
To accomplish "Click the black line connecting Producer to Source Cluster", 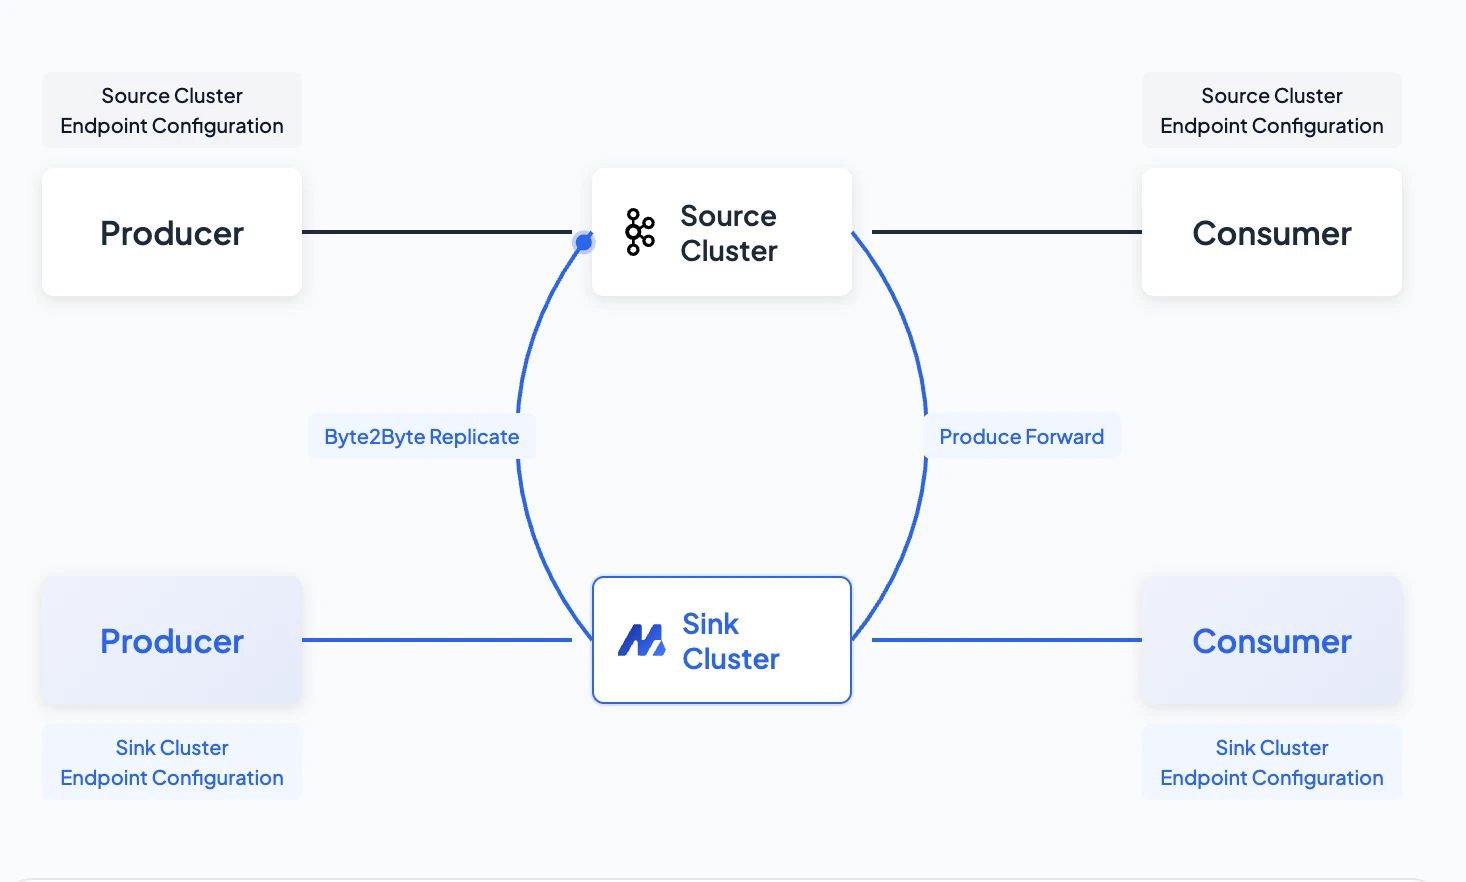I will click(436, 232).
